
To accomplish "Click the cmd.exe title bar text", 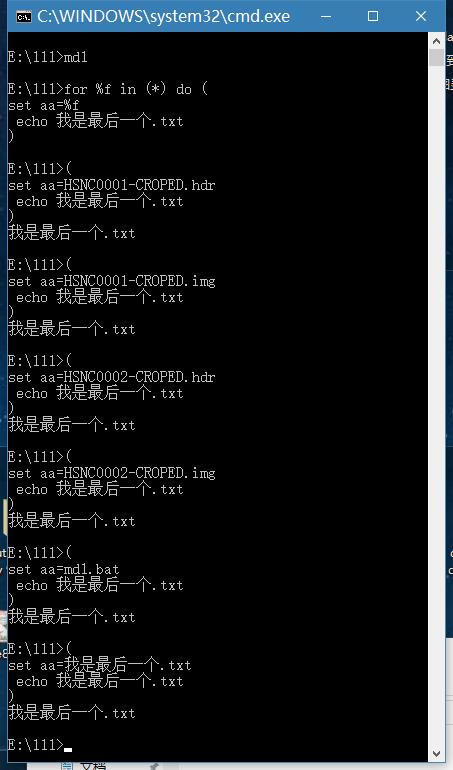I will (164, 16).
